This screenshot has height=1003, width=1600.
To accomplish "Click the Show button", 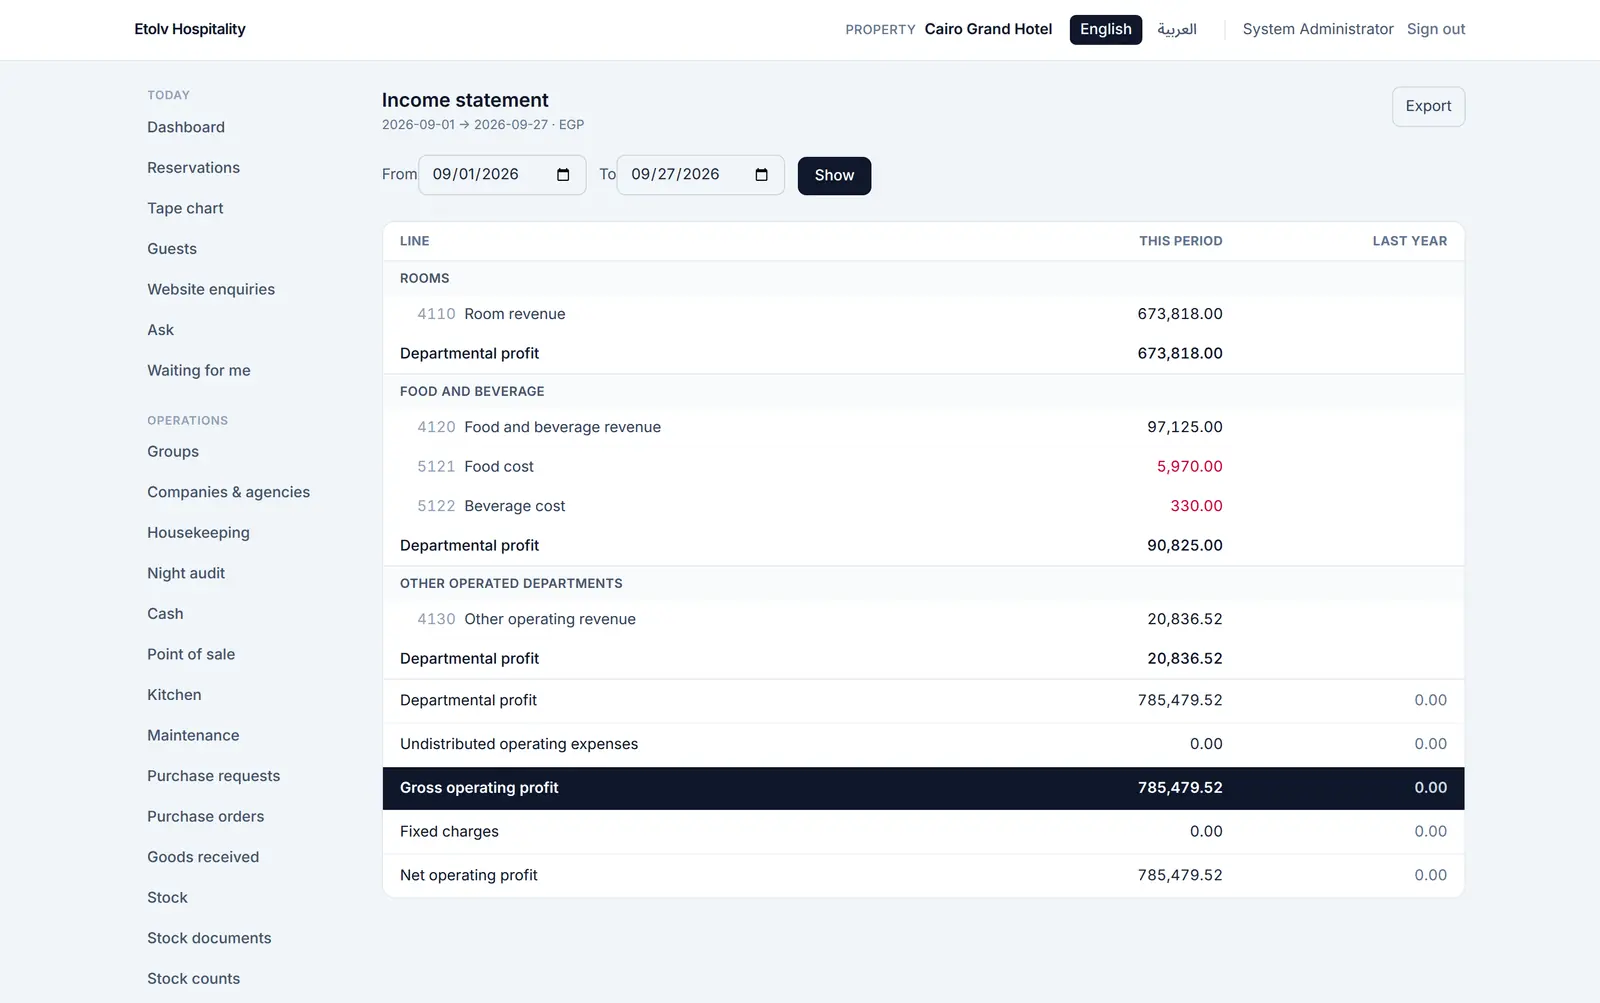I will coord(834,176).
